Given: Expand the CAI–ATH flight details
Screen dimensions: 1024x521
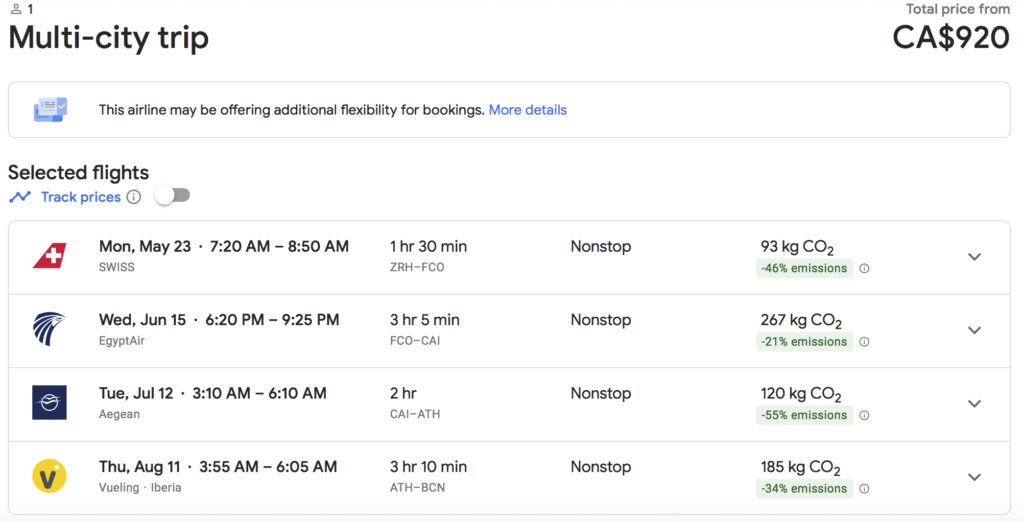Looking at the screenshot, I should pos(974,403).
